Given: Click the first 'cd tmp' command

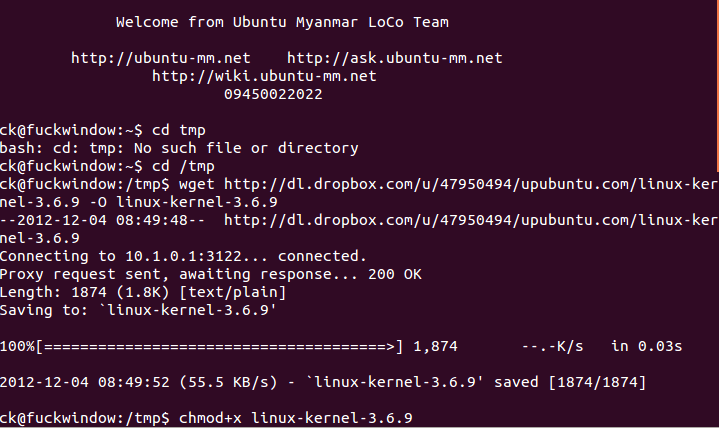Looking at the screenshot, I should tap(179, 130).
